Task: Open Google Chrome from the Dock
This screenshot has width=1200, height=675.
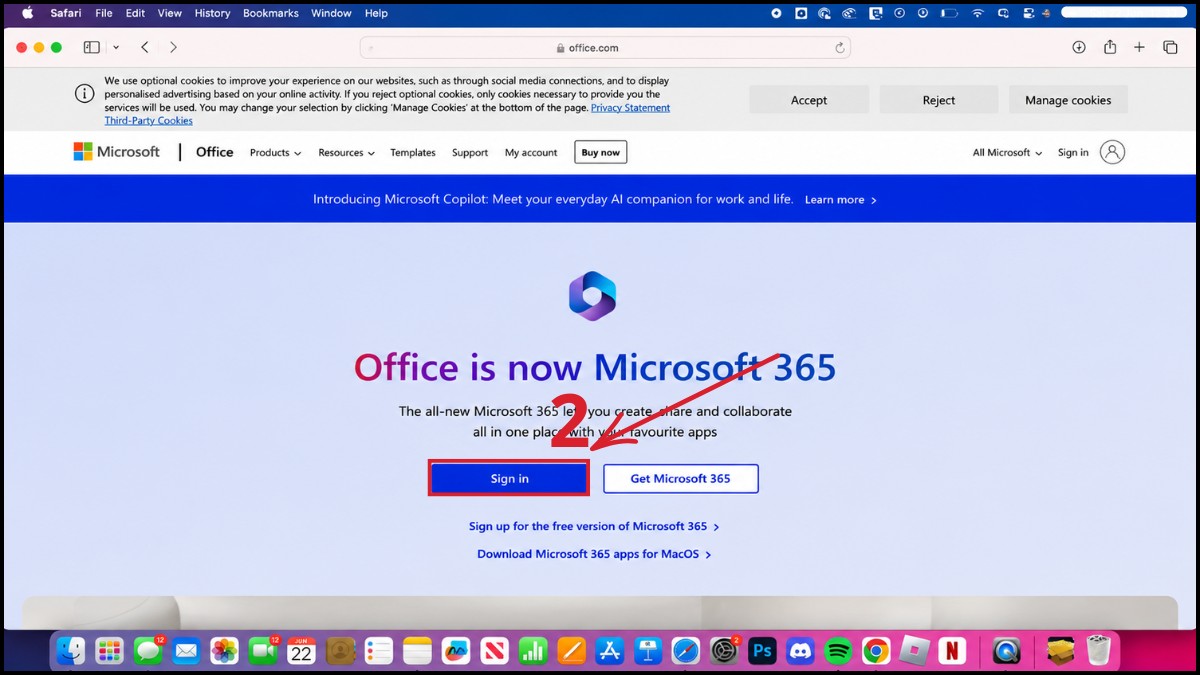Action: (876, 651)
